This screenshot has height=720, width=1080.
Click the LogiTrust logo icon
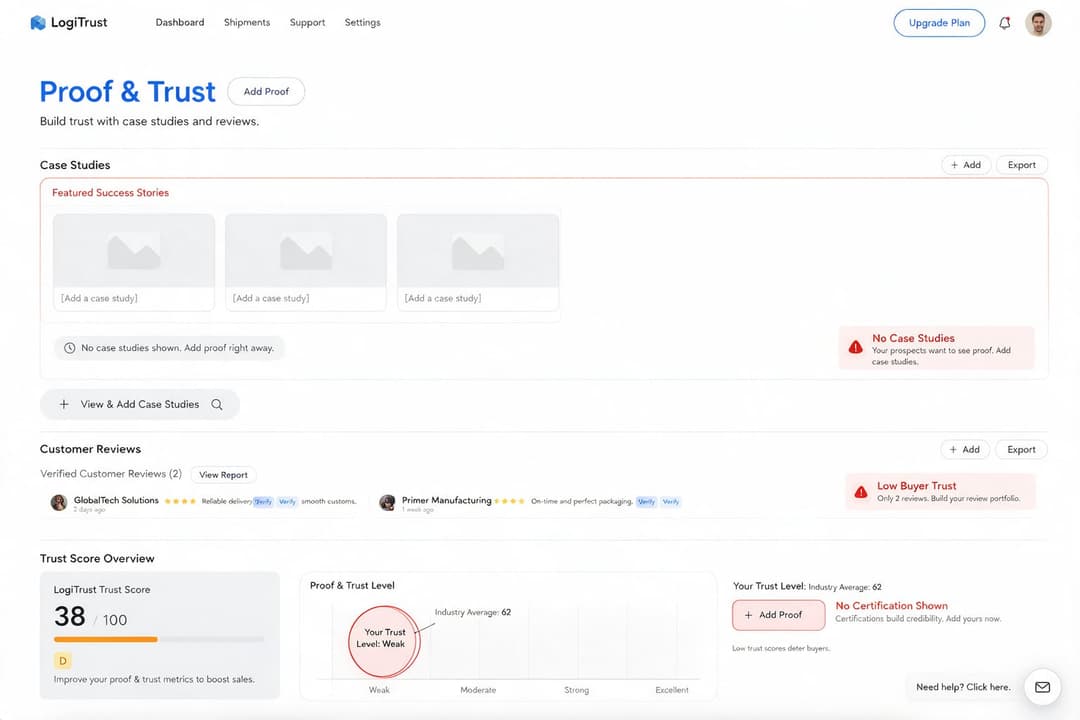pyautogui.click(x=38, y=23)
